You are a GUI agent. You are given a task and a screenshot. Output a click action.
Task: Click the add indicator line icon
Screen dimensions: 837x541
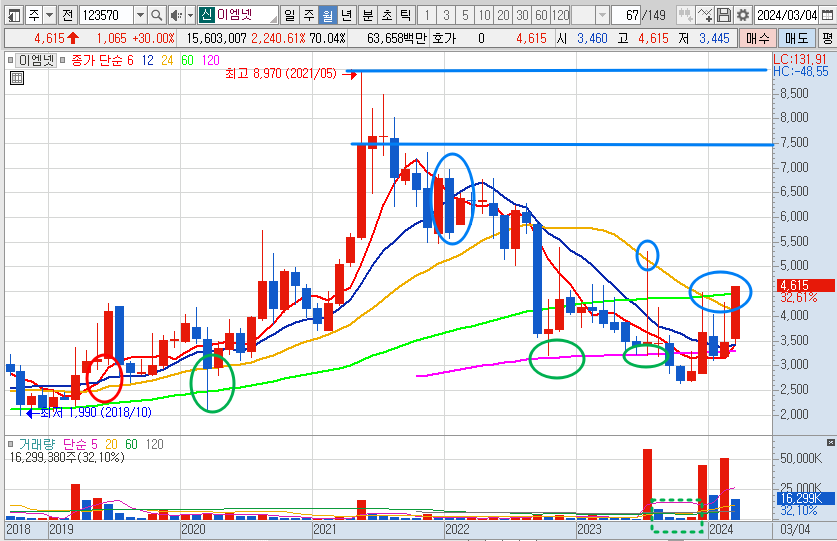[705, 15]
